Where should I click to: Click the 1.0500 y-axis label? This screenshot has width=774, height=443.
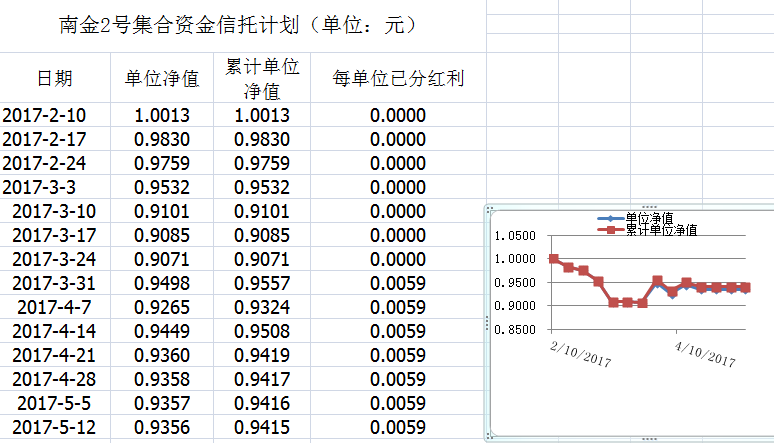(x=515, y=236)
